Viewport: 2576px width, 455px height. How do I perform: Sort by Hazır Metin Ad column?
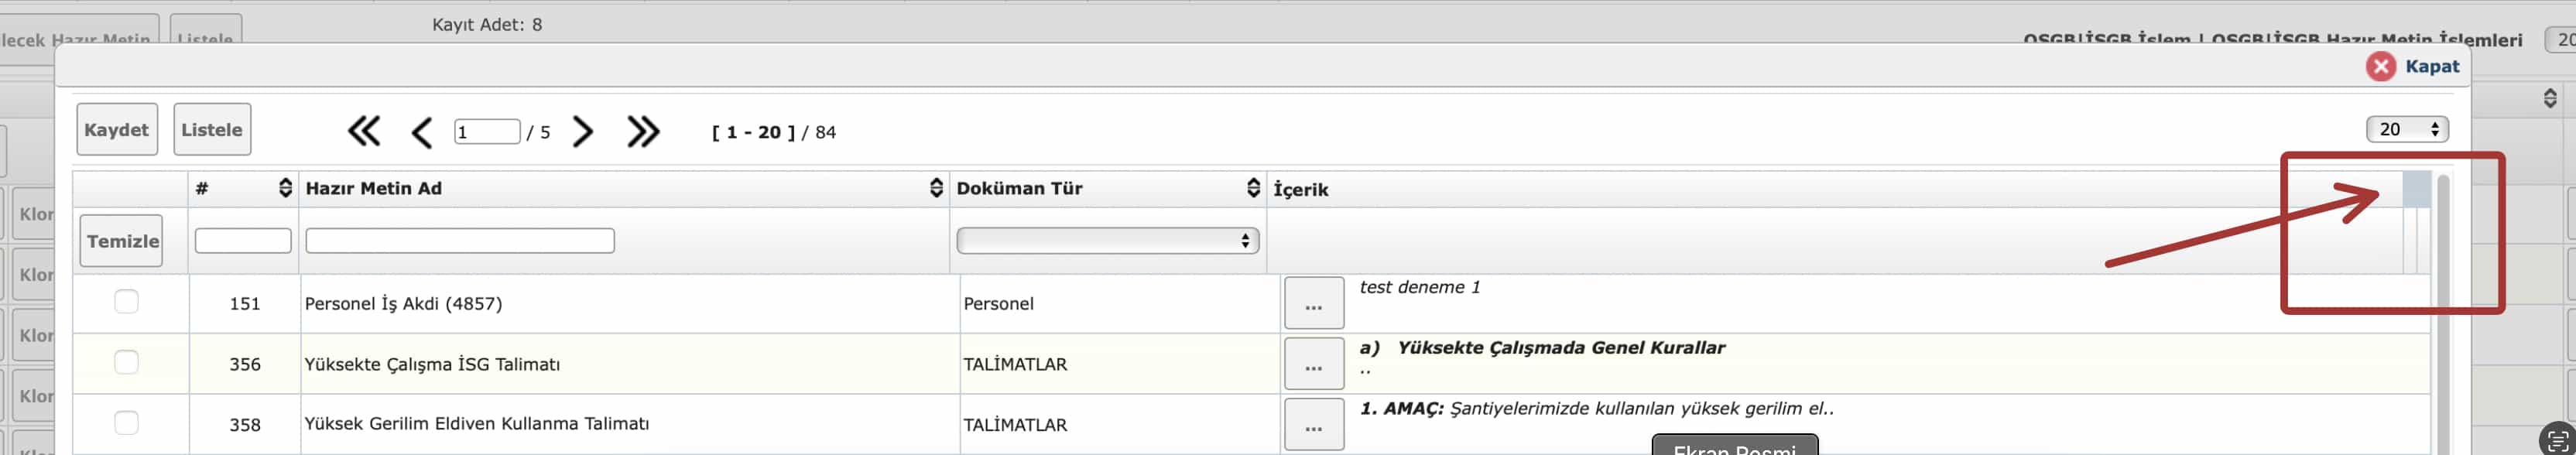pyautogui.click(x=936, y=188)
